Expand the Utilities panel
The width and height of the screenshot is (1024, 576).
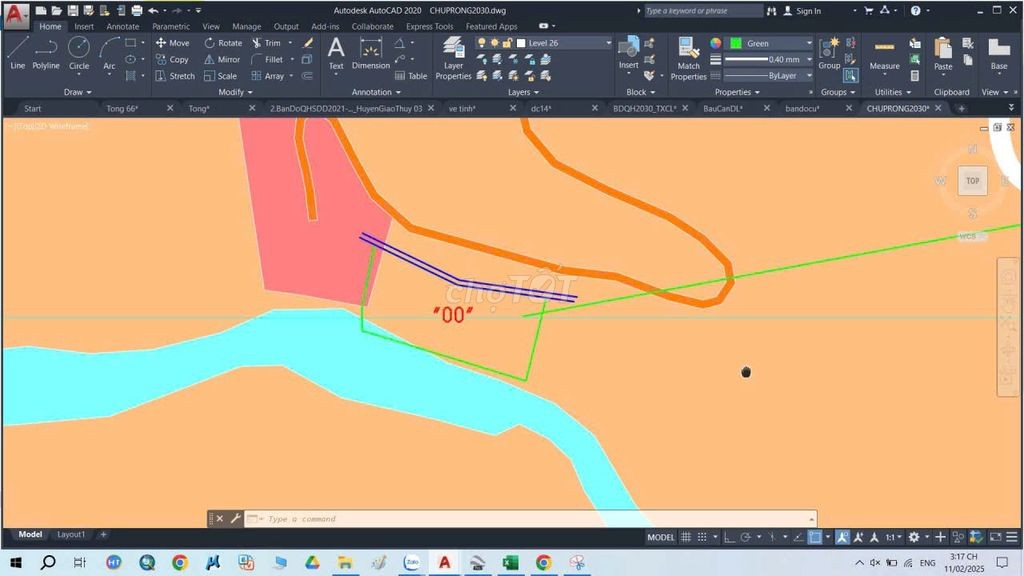893,92
